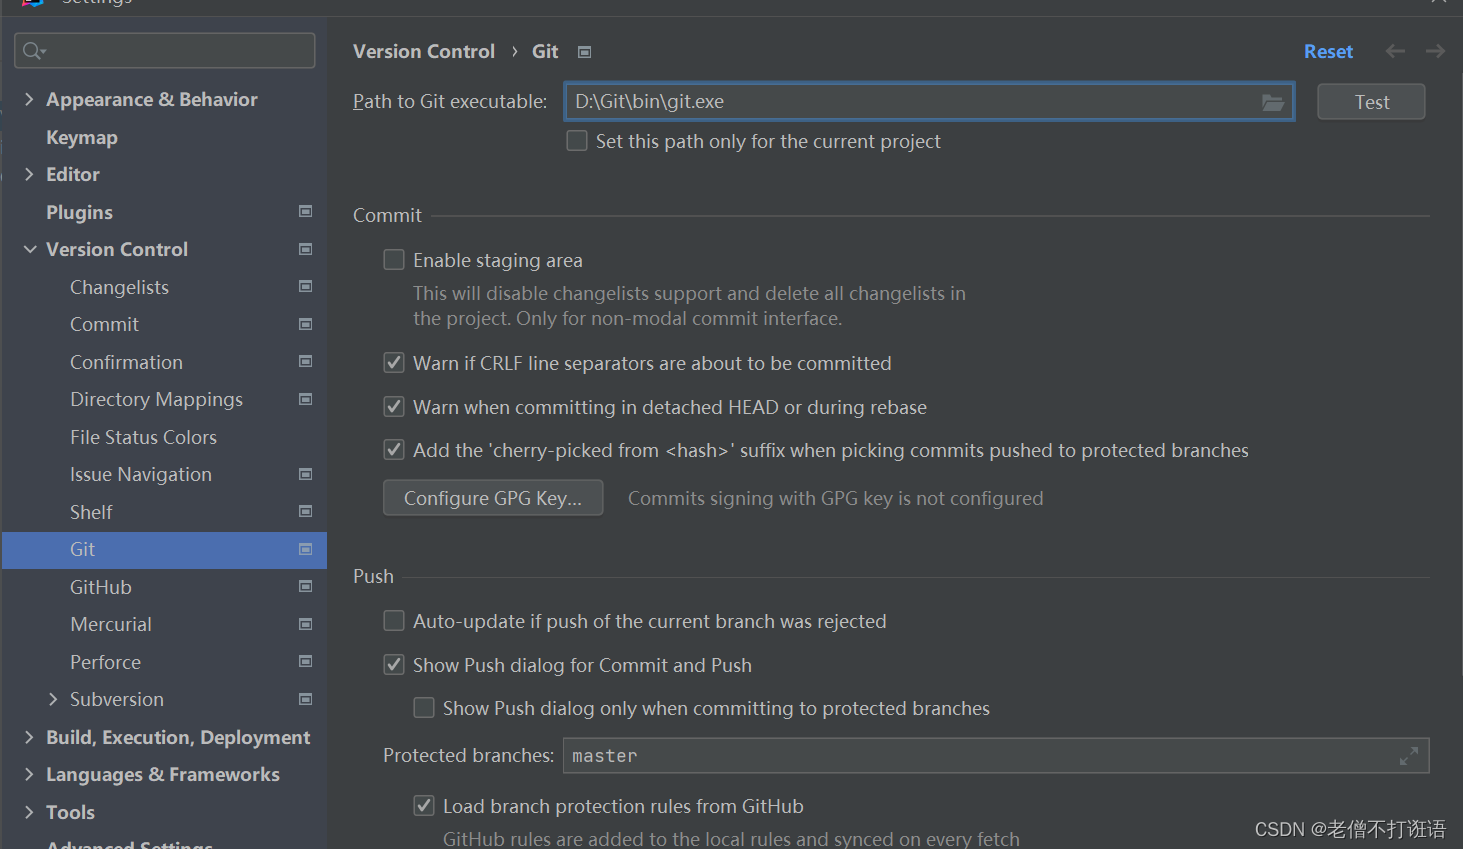Viewport: 1463px width, 849px height.
Task: Select Perforce settings page
Action: coord(105,662)
